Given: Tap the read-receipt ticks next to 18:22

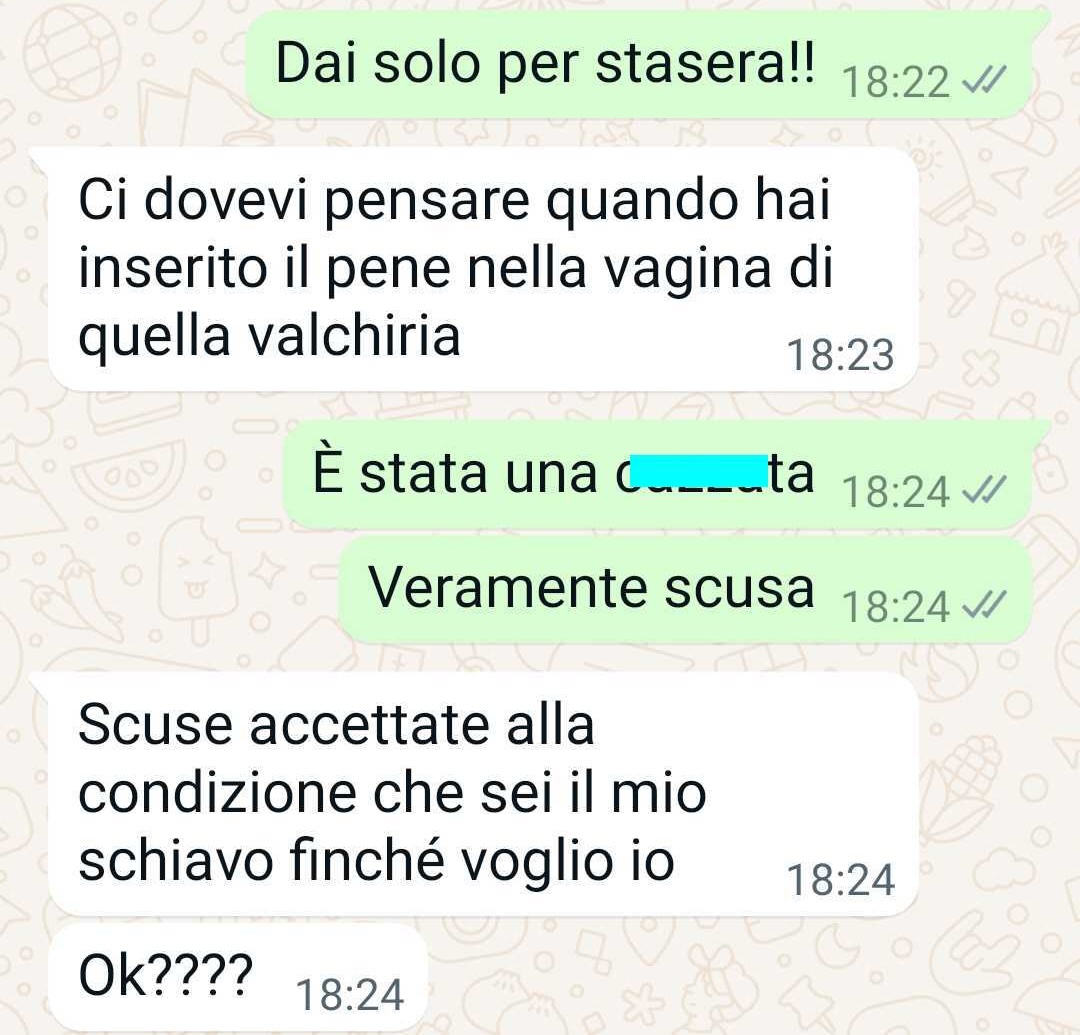Looking at the screenshot, I should [986, 82].
